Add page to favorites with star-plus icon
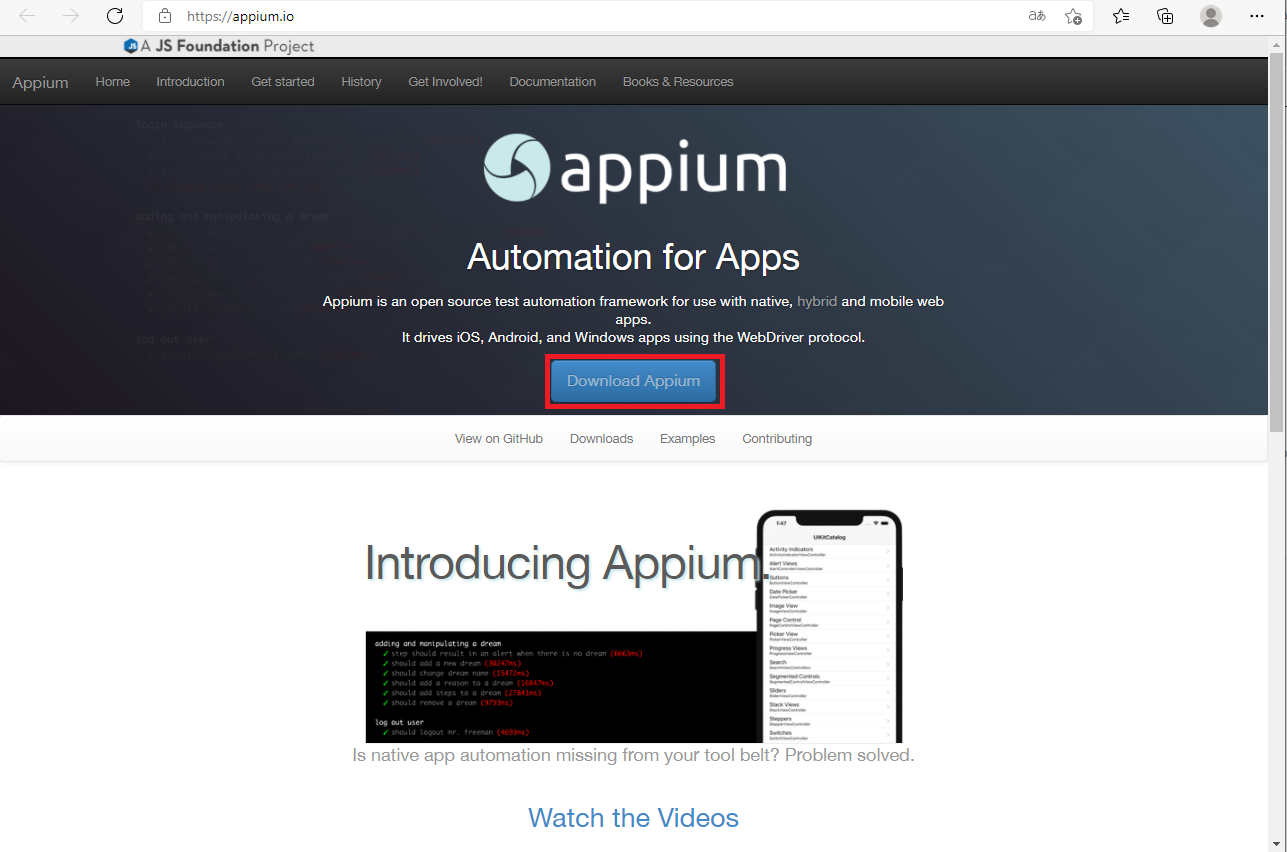Screen dimensions: 1287x852 [x=1073, y=16]
